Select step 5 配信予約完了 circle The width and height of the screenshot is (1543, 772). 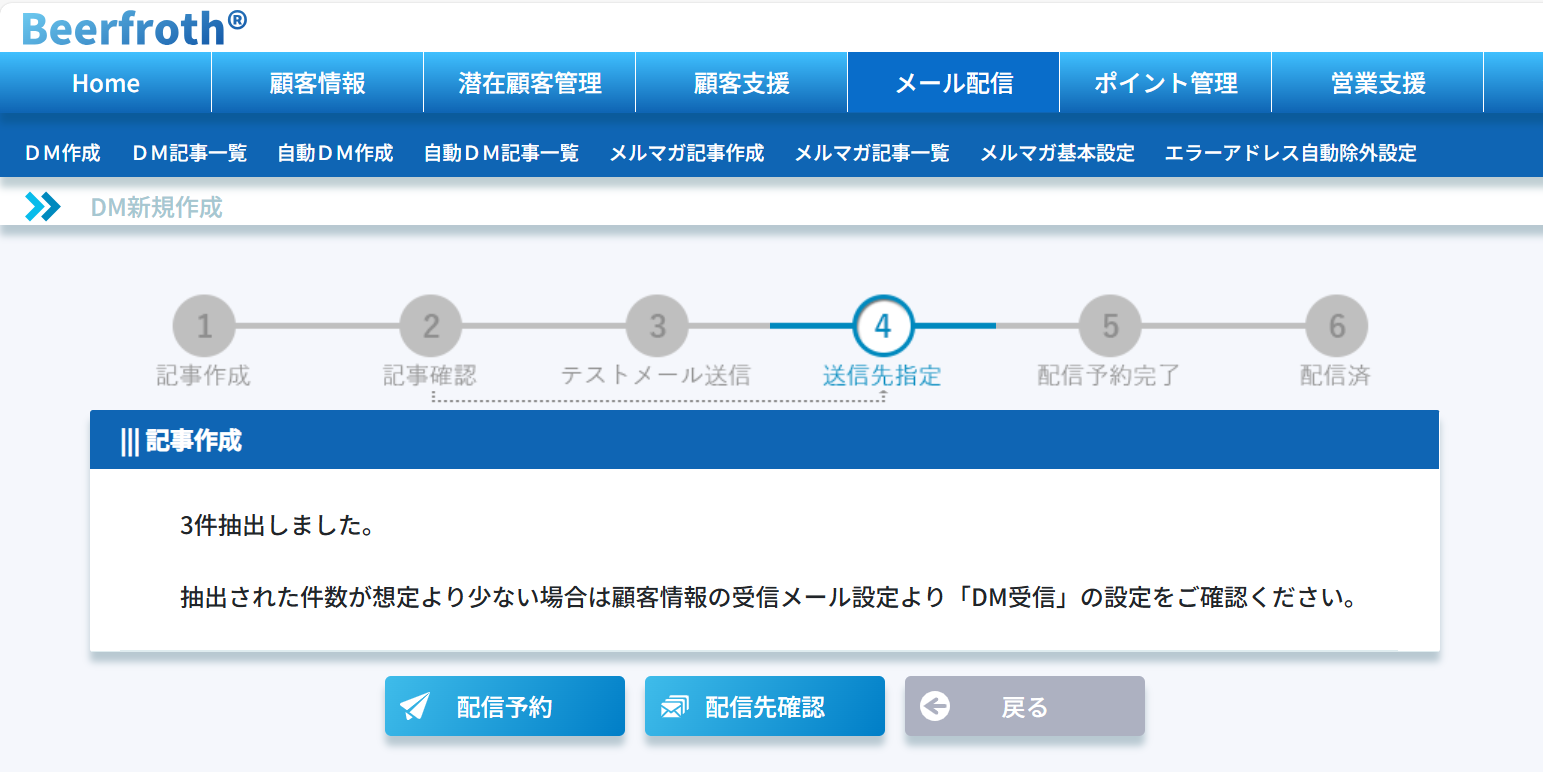coord(1110,326)
